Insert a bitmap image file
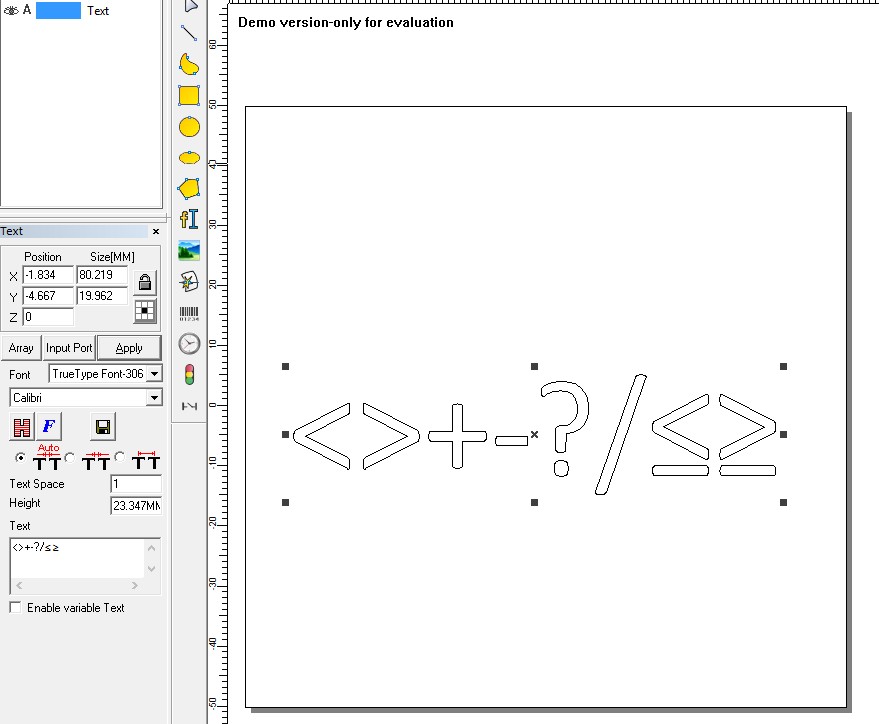 point(188,250)
